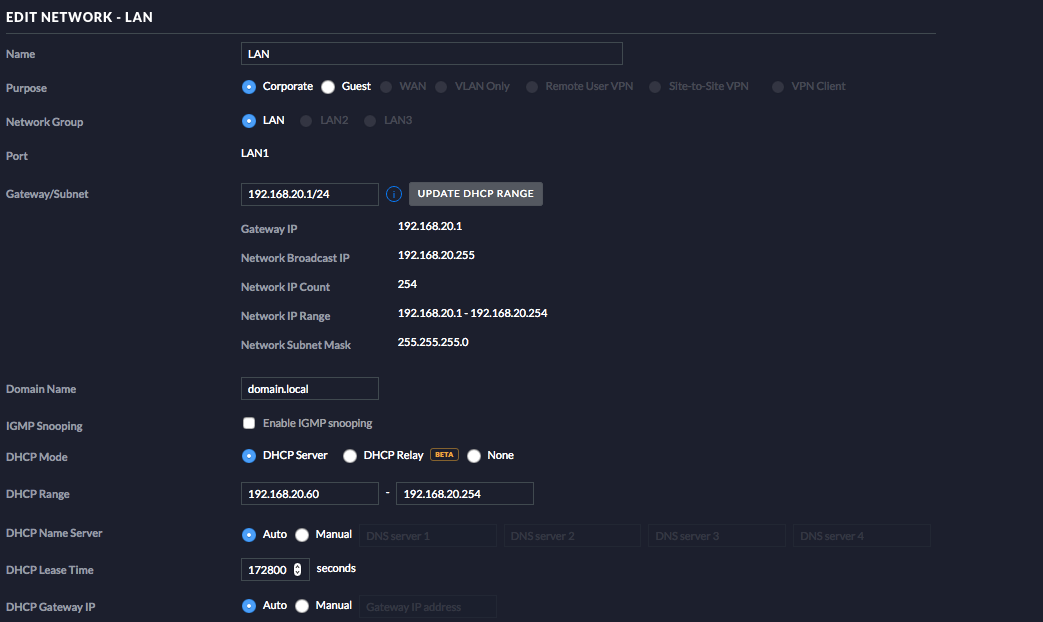Choose the Remote User VPN purpose option
Viewport: 1043px width, 622px height.
(531, 87)
